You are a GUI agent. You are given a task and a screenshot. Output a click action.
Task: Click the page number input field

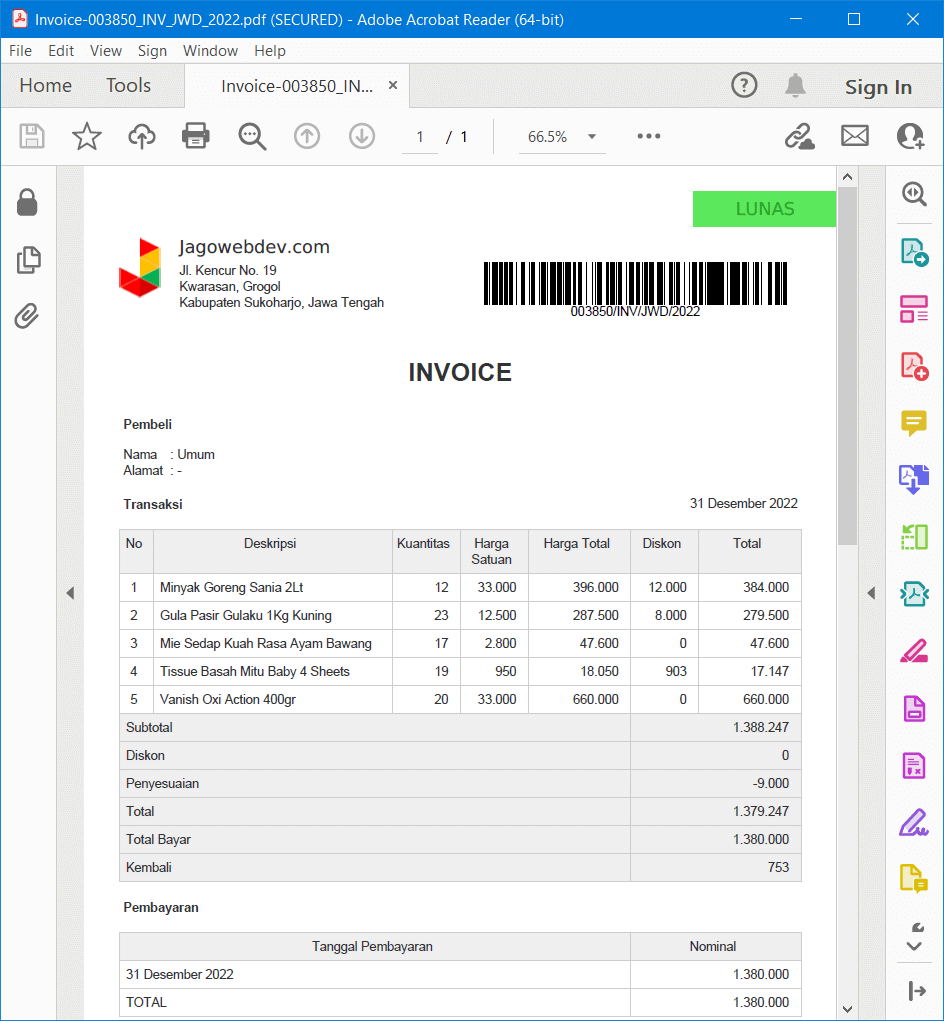tap(420, 137)
